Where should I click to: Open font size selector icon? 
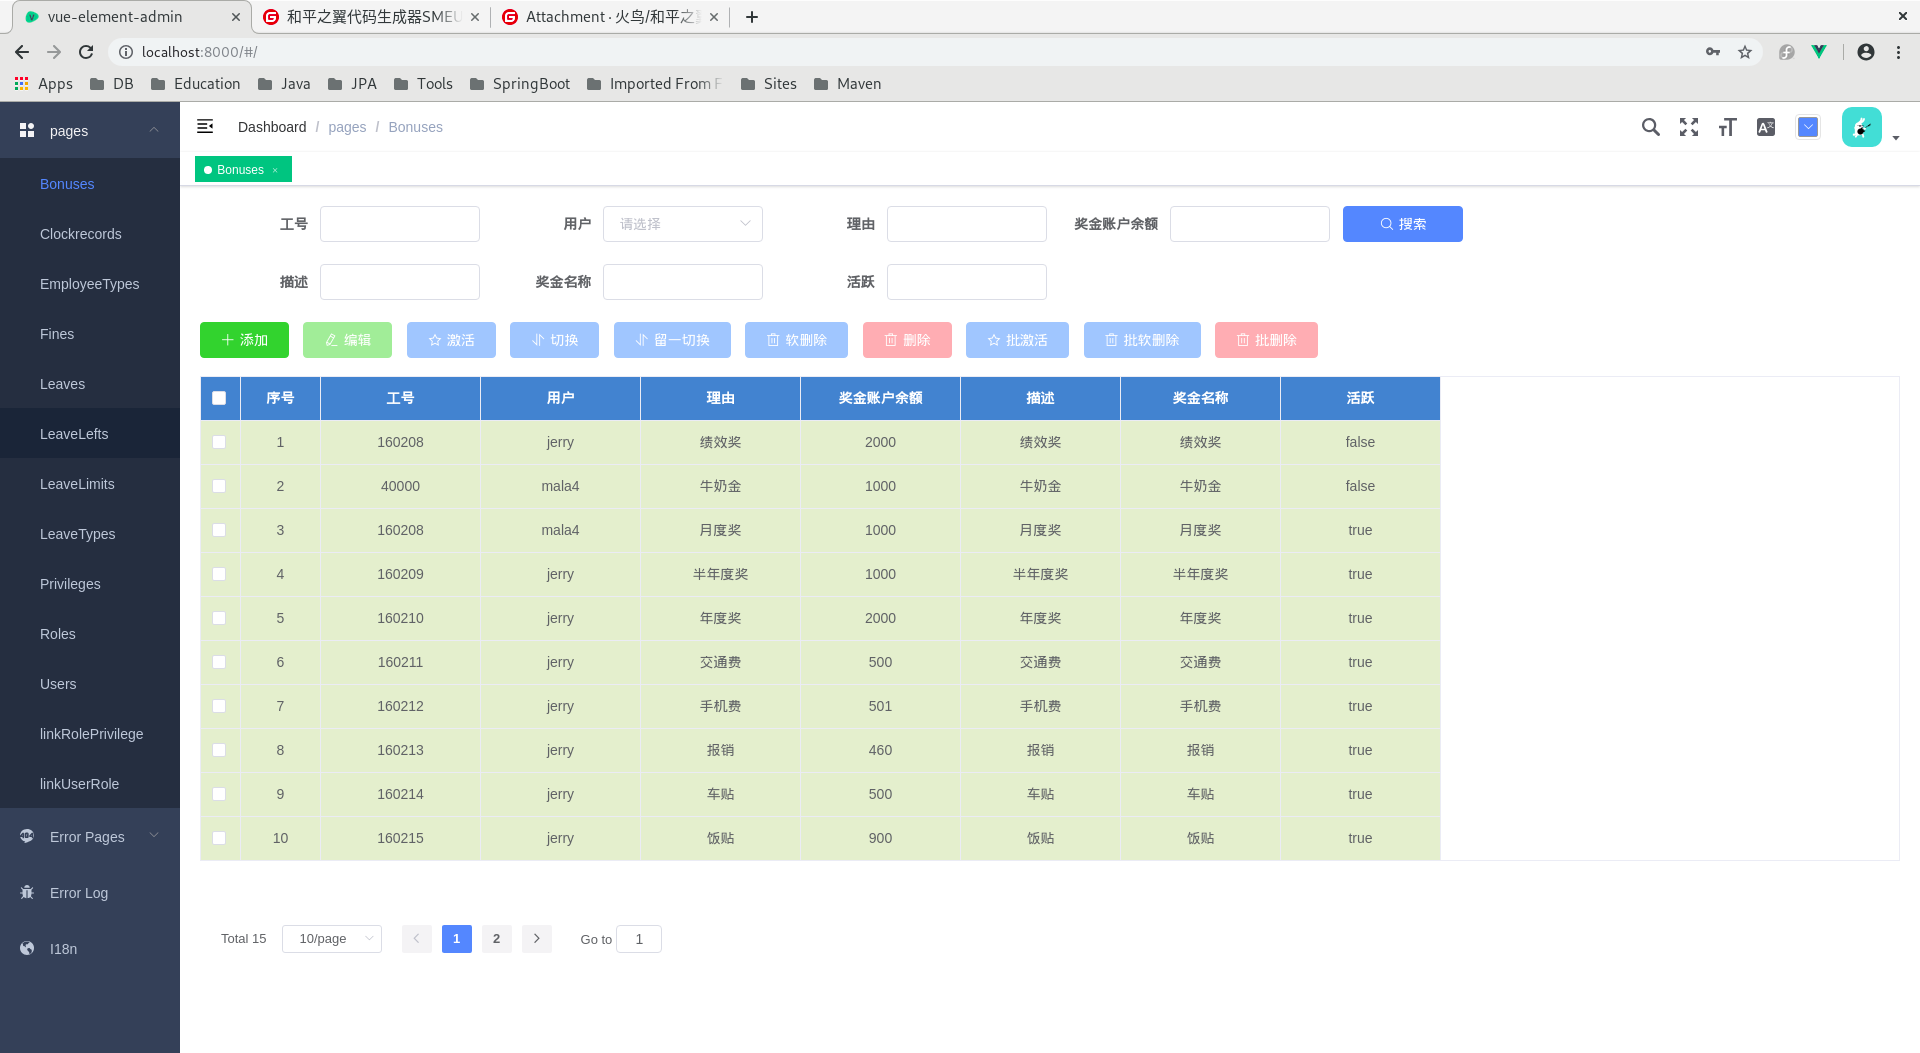click(1727, 127)
